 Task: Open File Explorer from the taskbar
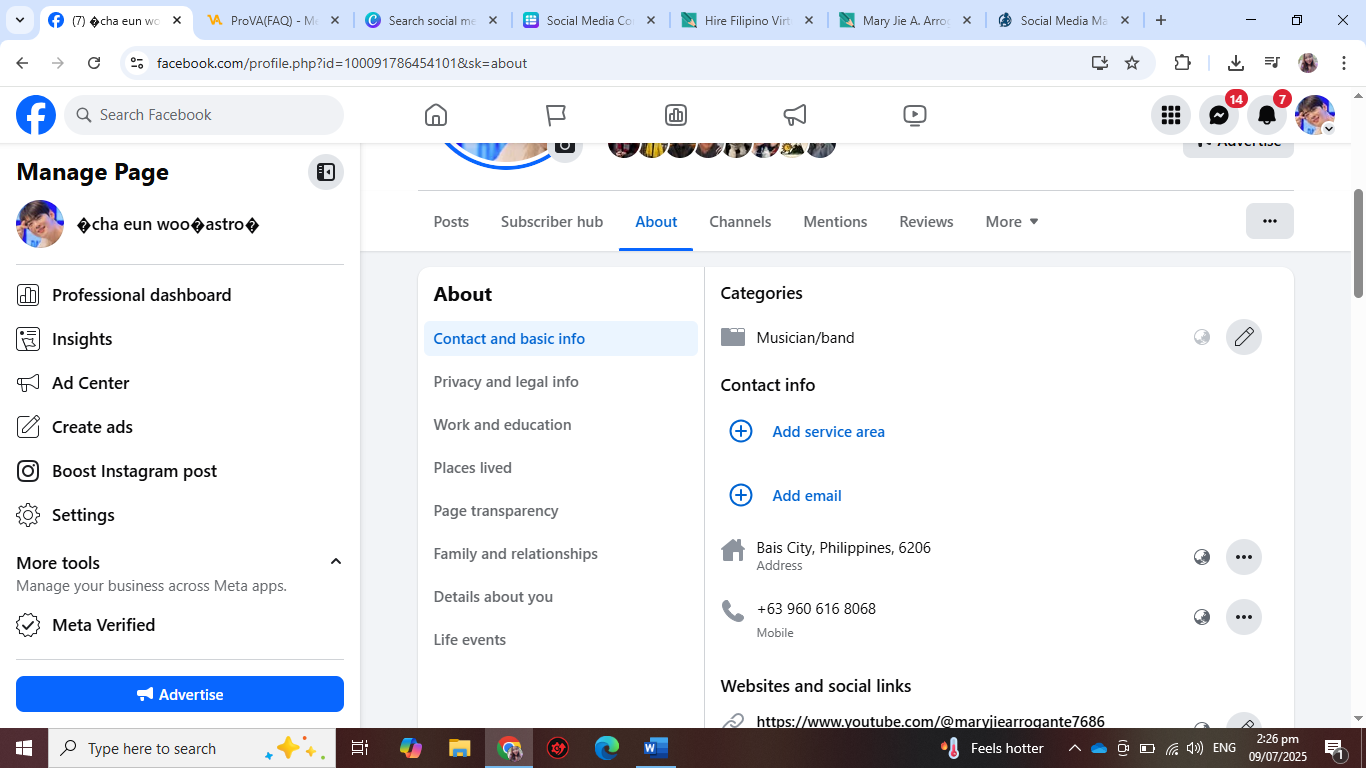coord(459,748)
